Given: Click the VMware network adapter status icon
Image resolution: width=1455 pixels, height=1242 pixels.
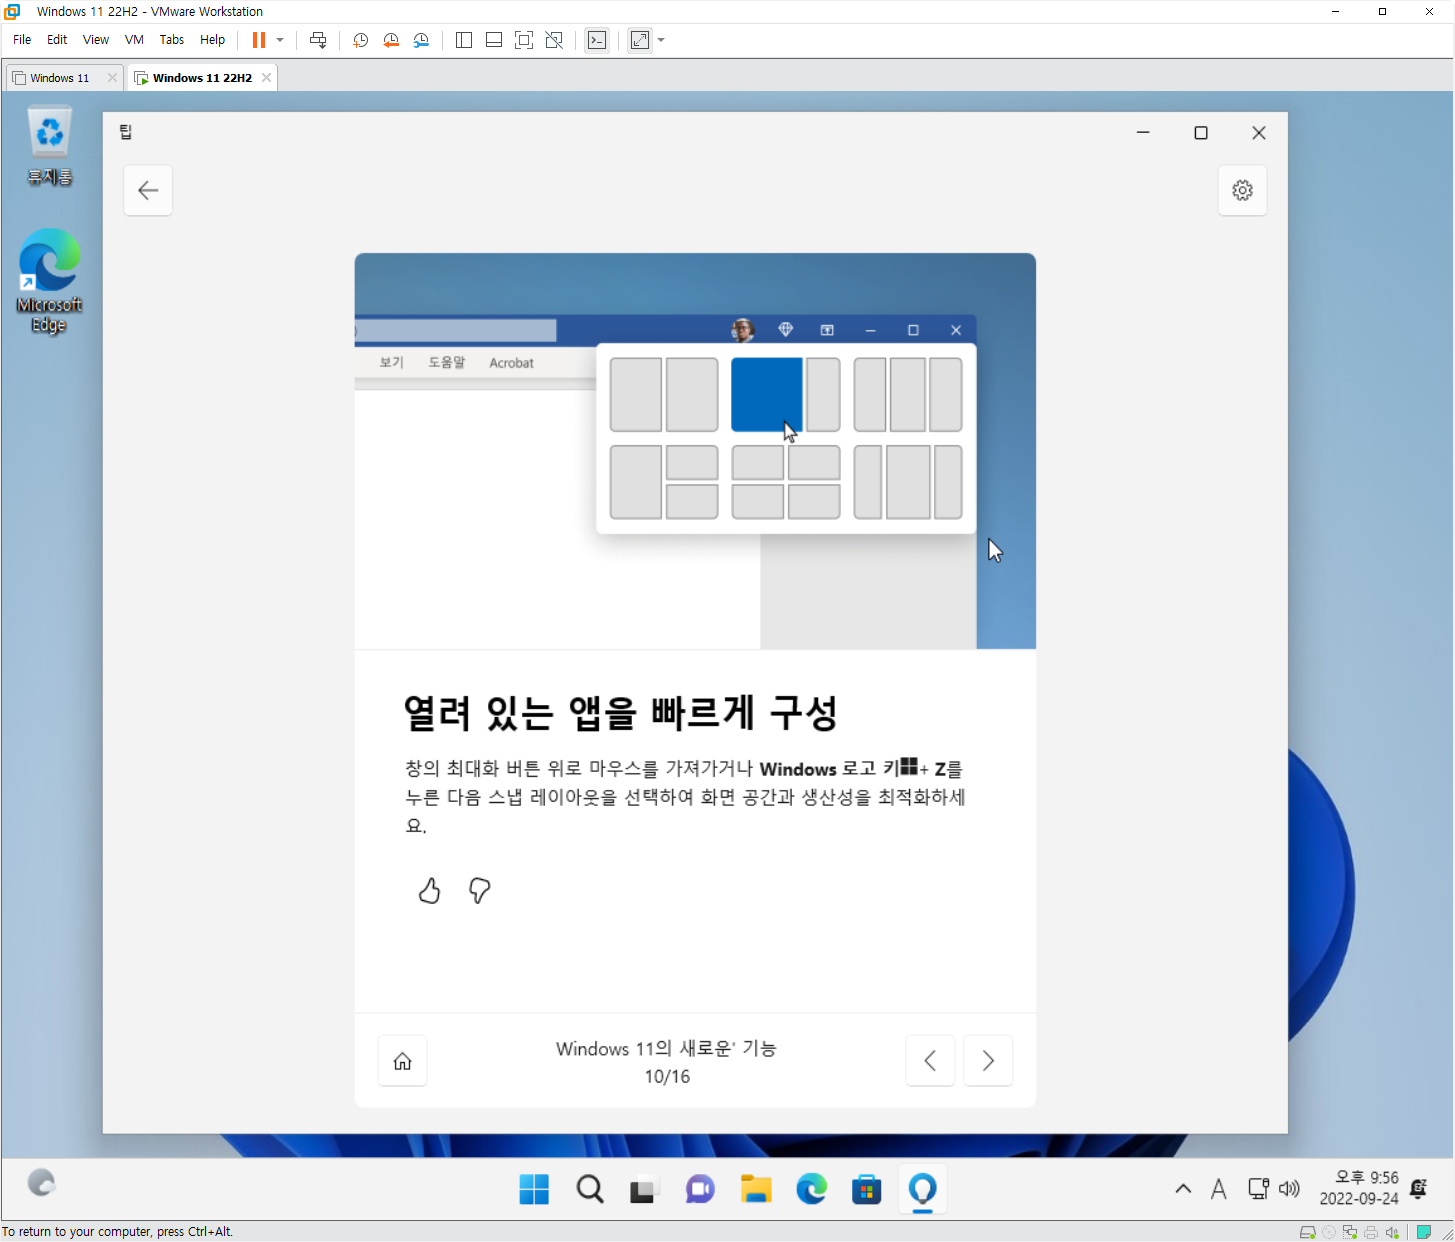Looking at the screenshot, I should [1350, 1232].
